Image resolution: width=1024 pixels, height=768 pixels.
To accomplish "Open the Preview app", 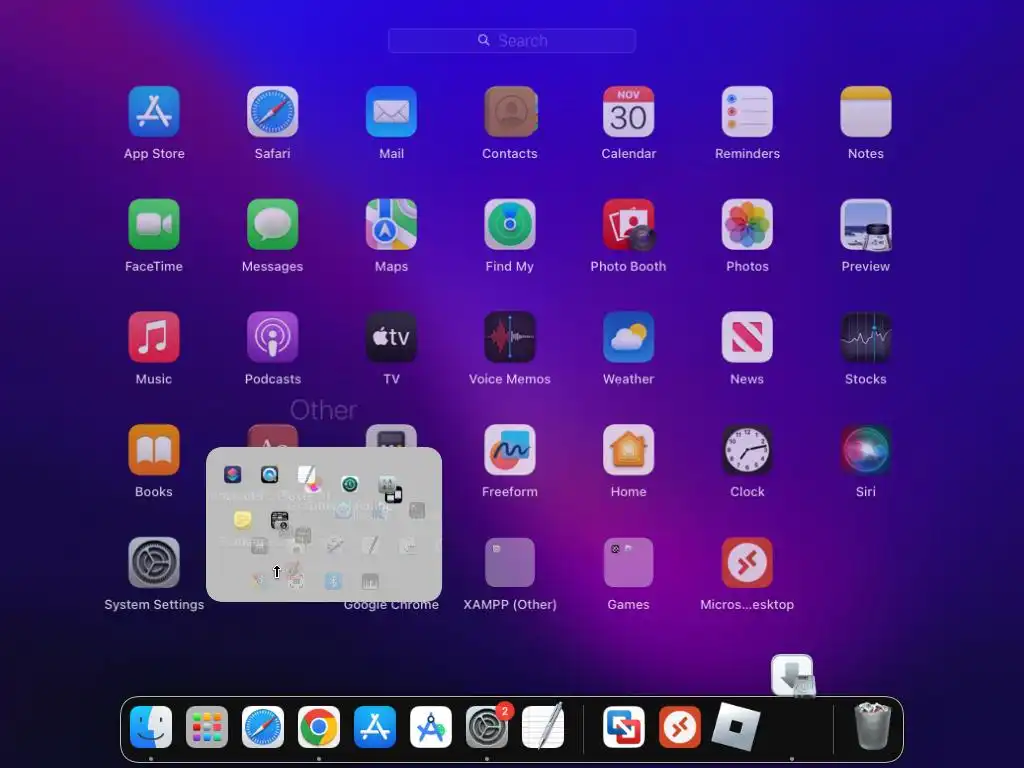I will tap(866, 225).
